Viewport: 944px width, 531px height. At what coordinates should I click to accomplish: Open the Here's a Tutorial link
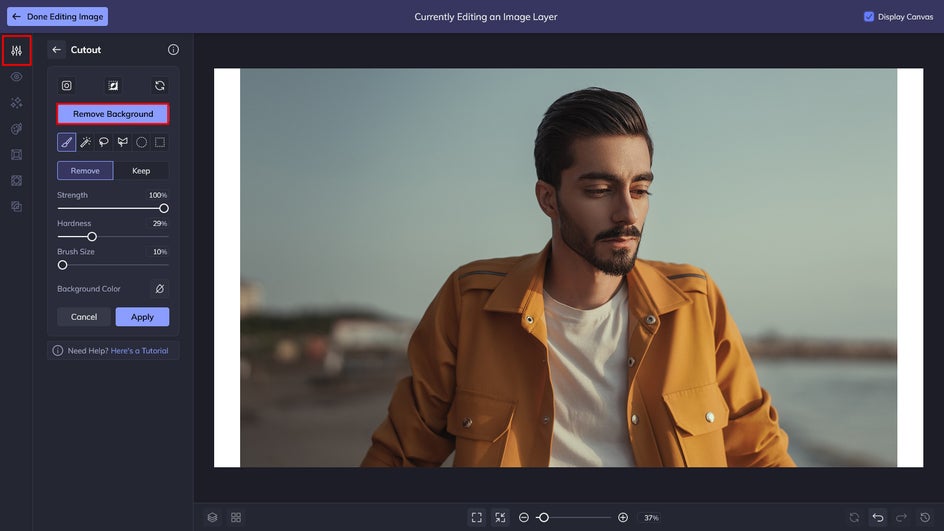tap(140, 351)
